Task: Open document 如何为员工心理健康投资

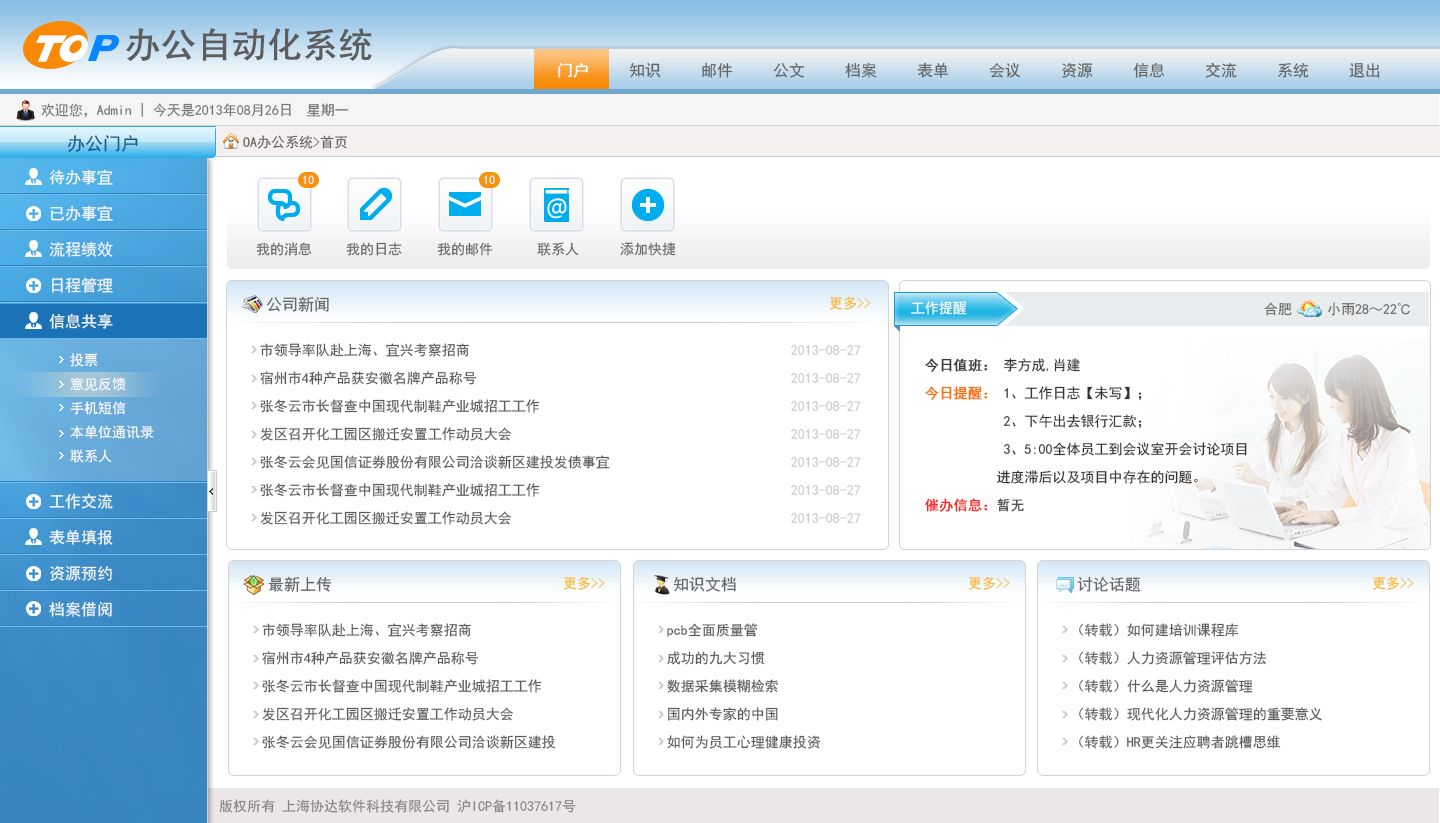Action: point(744,742)
